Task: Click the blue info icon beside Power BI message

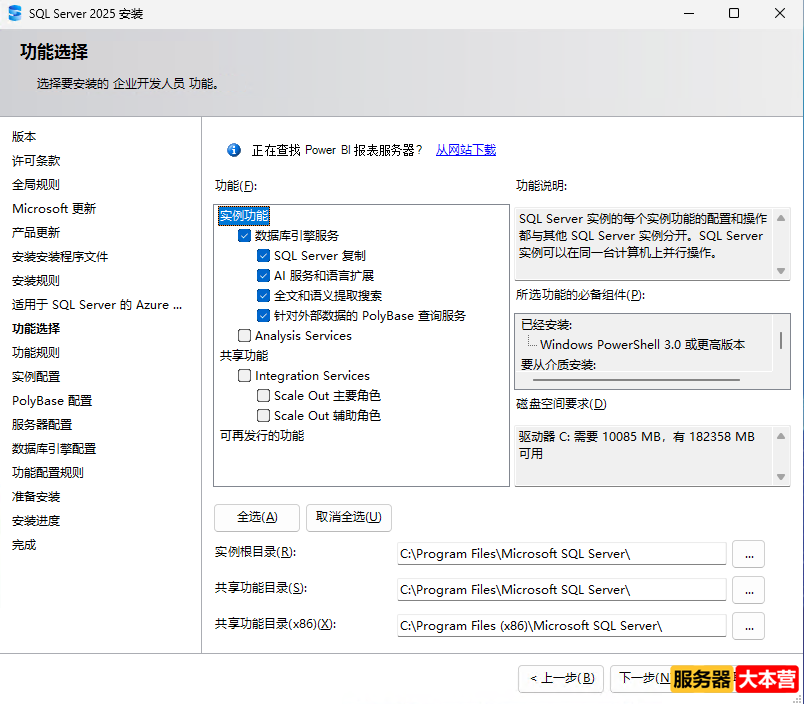Action: click(233, 149)
